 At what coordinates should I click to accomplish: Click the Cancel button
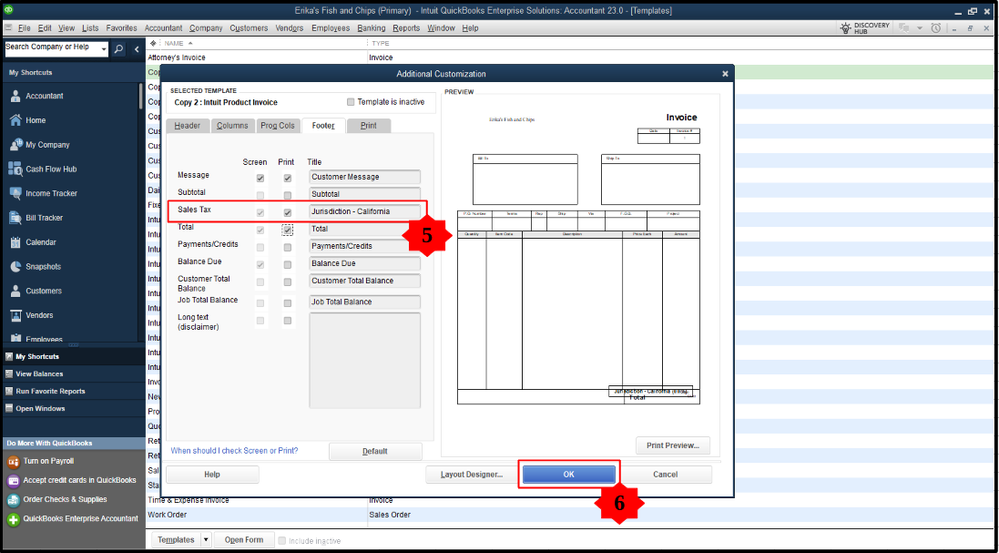(665, 475)
